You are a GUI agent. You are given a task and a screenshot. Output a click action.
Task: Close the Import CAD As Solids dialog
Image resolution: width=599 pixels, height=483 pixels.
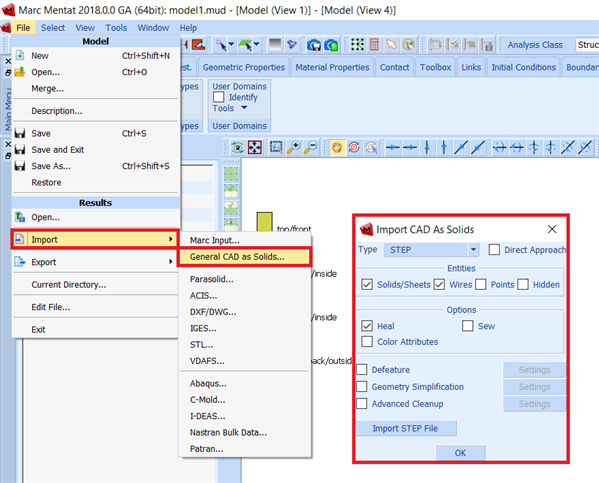pyautogui.click(x=552, y=229)
